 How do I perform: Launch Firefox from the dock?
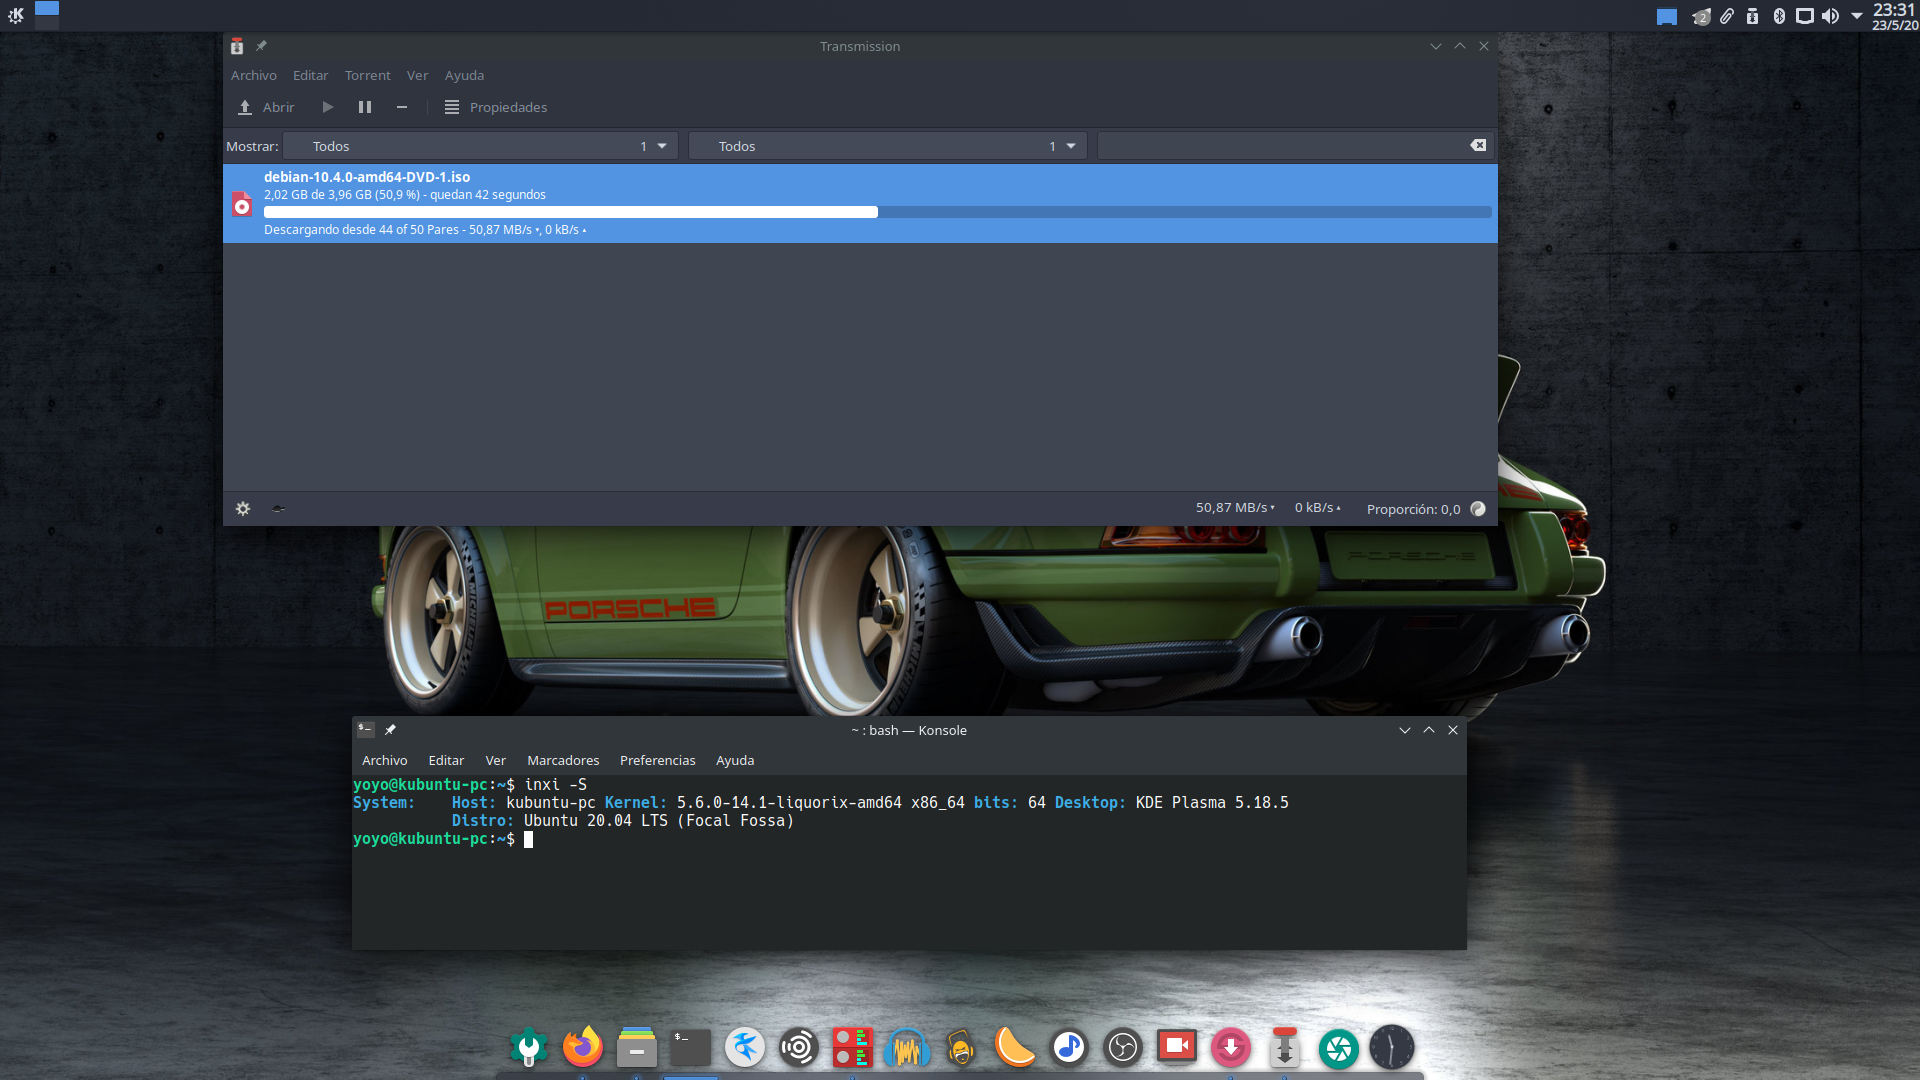[x=582, y=1047]
